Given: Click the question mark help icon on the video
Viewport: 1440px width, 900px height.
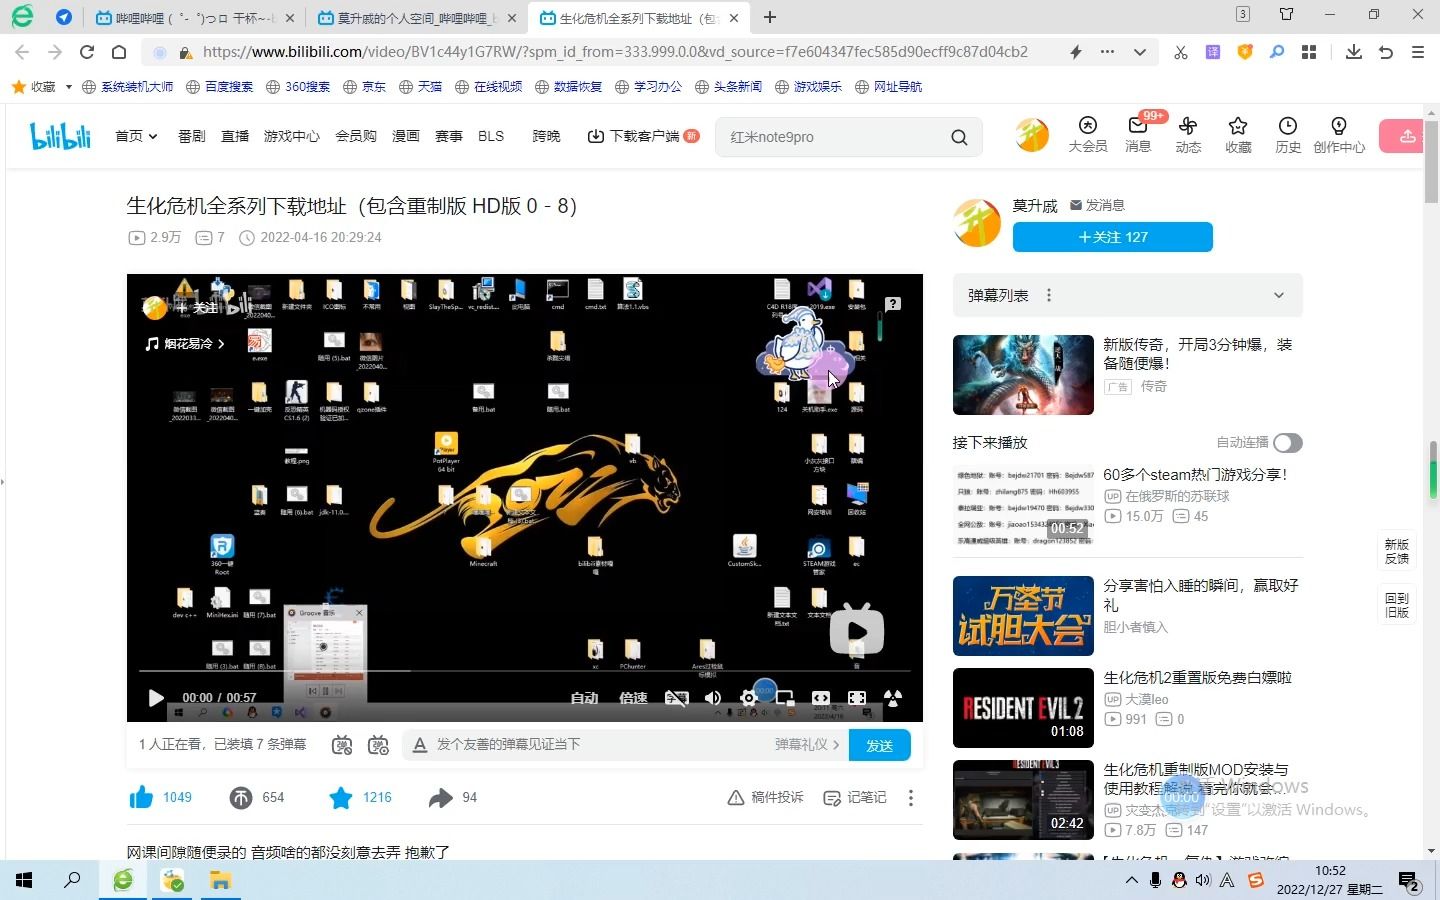Looking at the screenshot, I should click(x=893, y=303).
